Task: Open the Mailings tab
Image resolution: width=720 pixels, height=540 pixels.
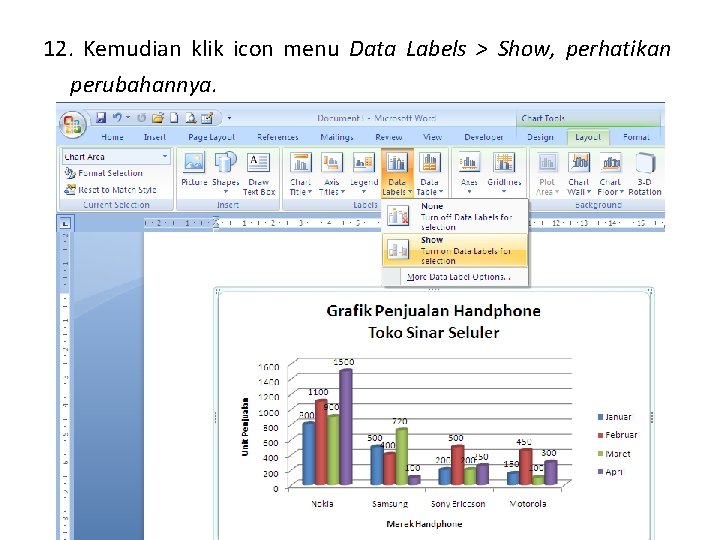Action: (337, 137)
